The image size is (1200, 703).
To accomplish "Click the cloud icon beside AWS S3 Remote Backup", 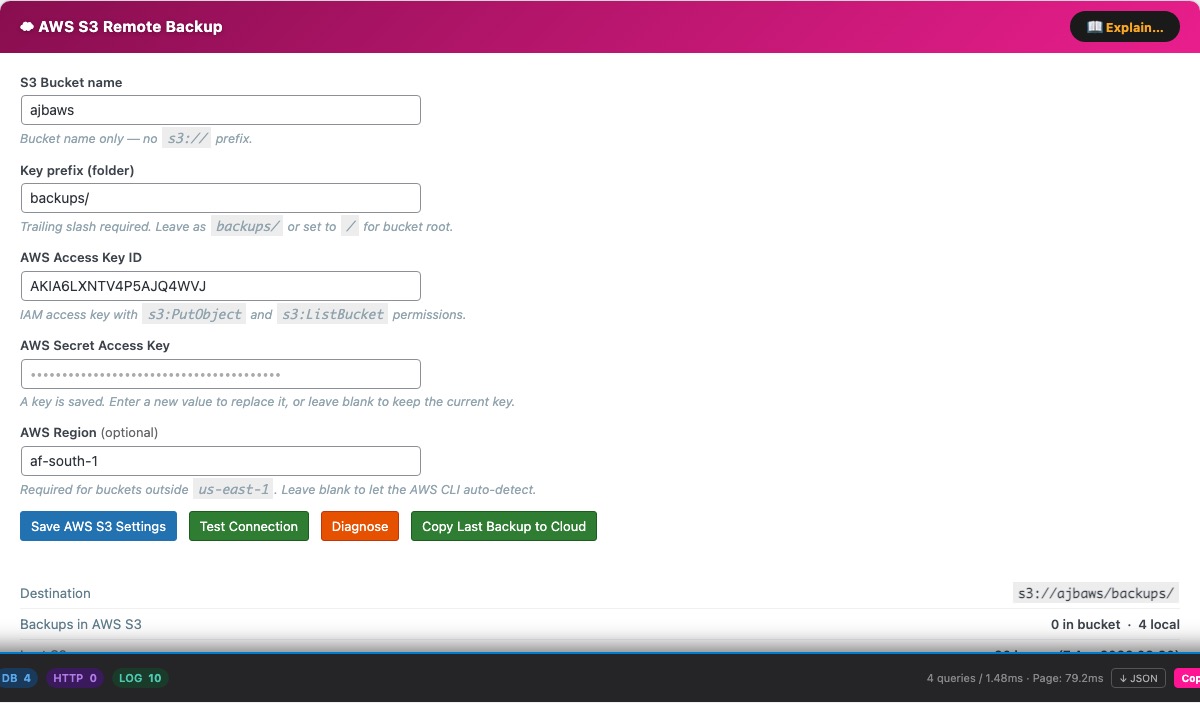I will click(x=27, y=27).
